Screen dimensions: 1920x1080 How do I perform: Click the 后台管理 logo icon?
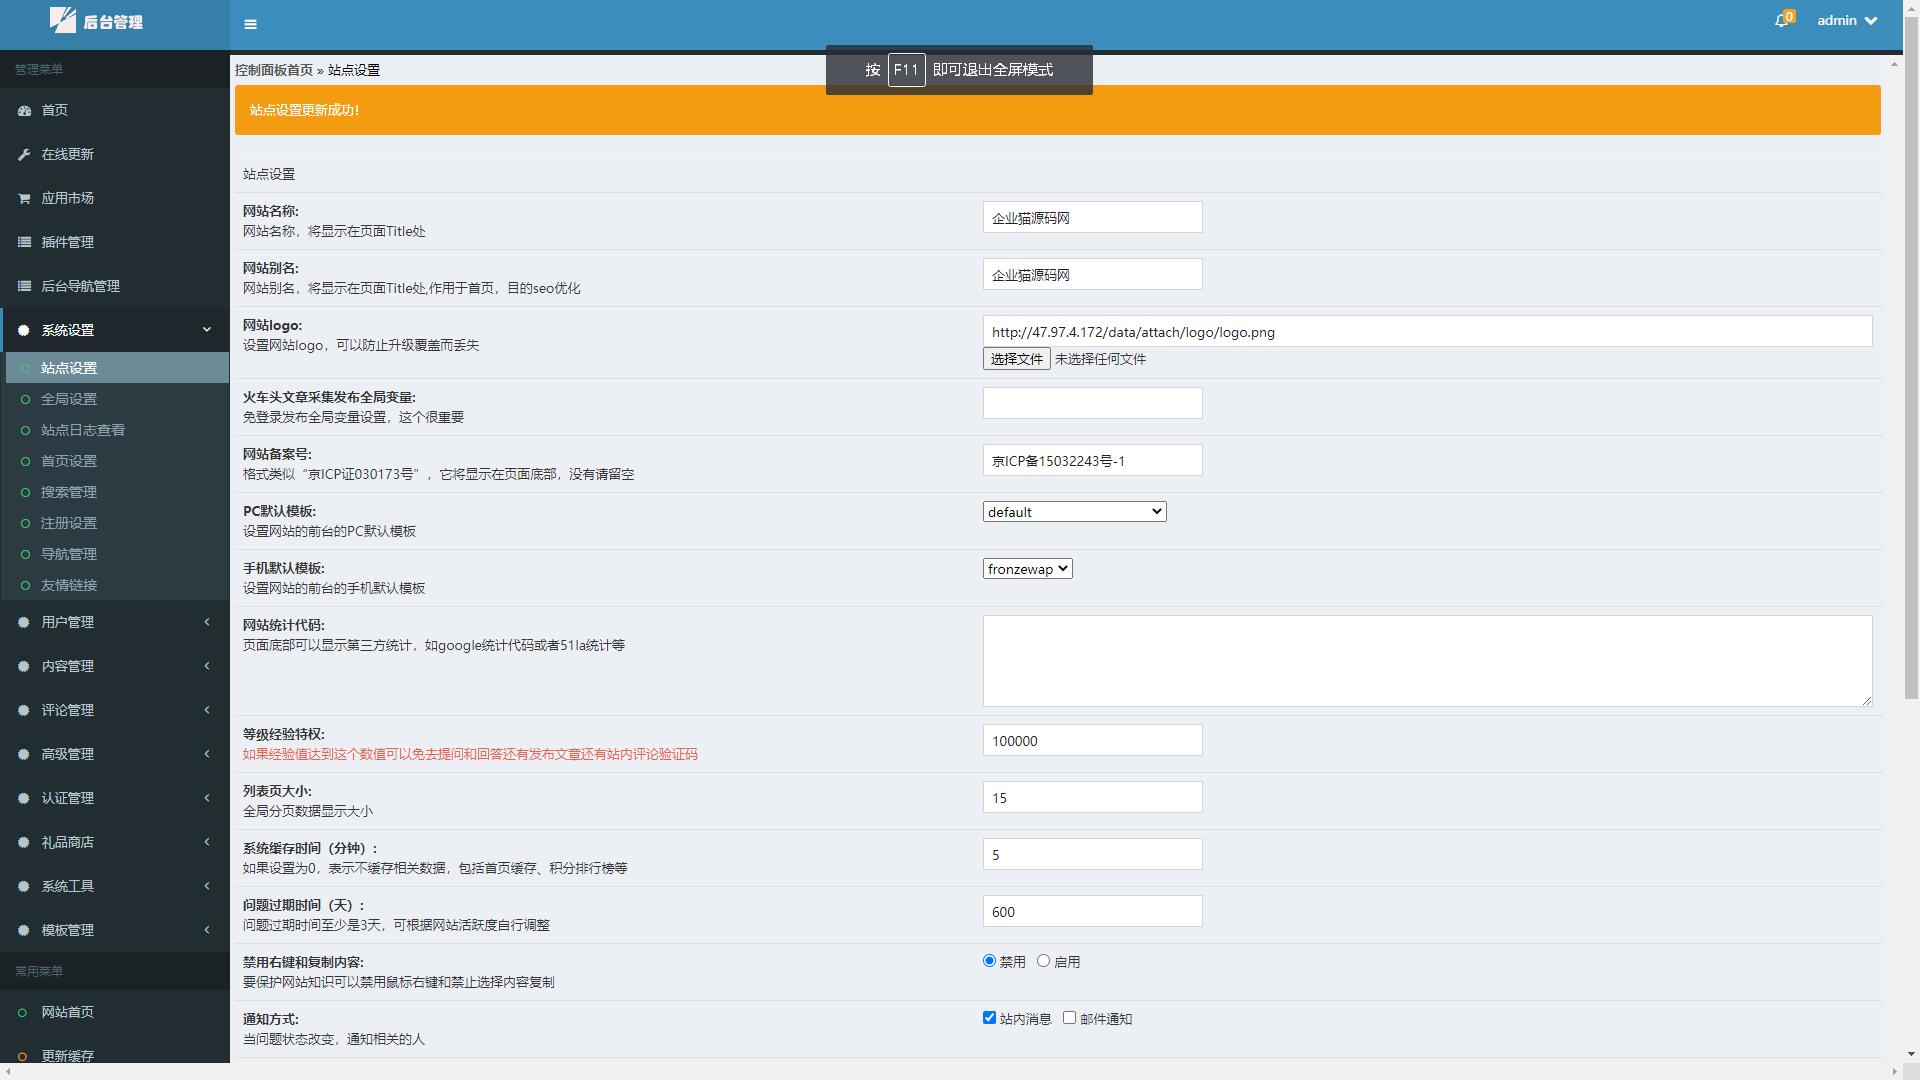(x=63, y=20)
